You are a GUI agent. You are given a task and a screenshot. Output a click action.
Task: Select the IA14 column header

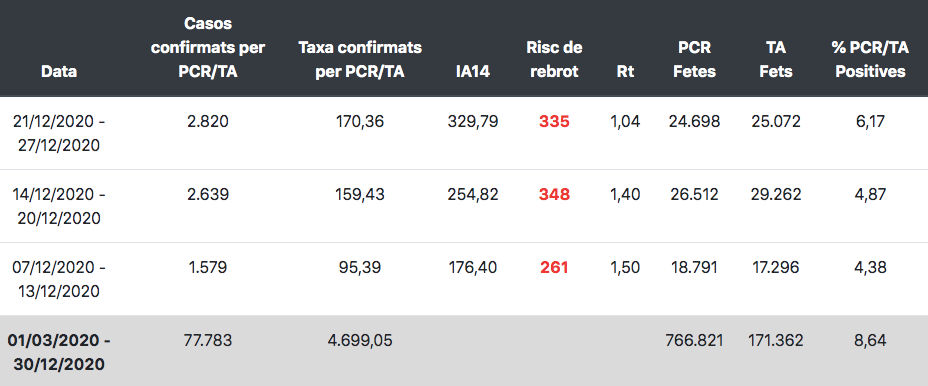click(473, 72)
